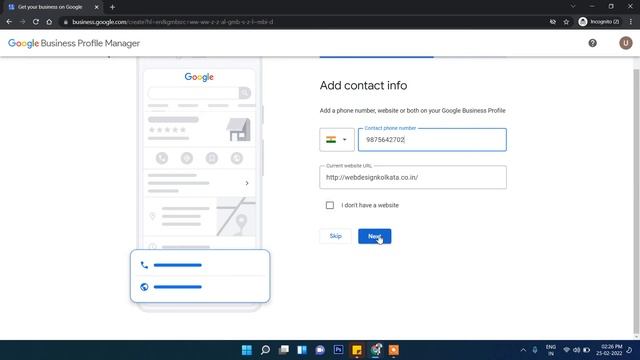This screenshot has width=640, height=360.
Task: Close the 'Get your business on Google' tab
Action: 96,7
